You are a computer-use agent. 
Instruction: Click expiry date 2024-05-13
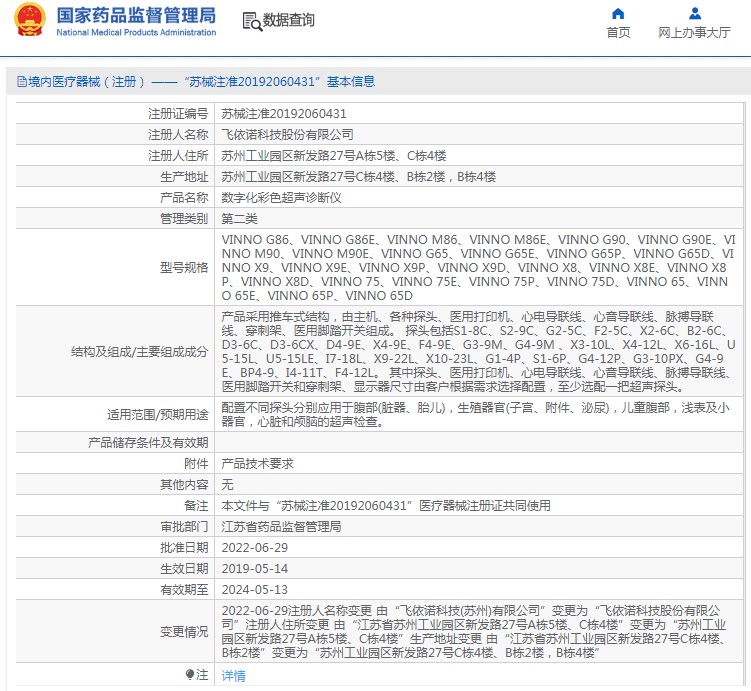pos(254,590)
